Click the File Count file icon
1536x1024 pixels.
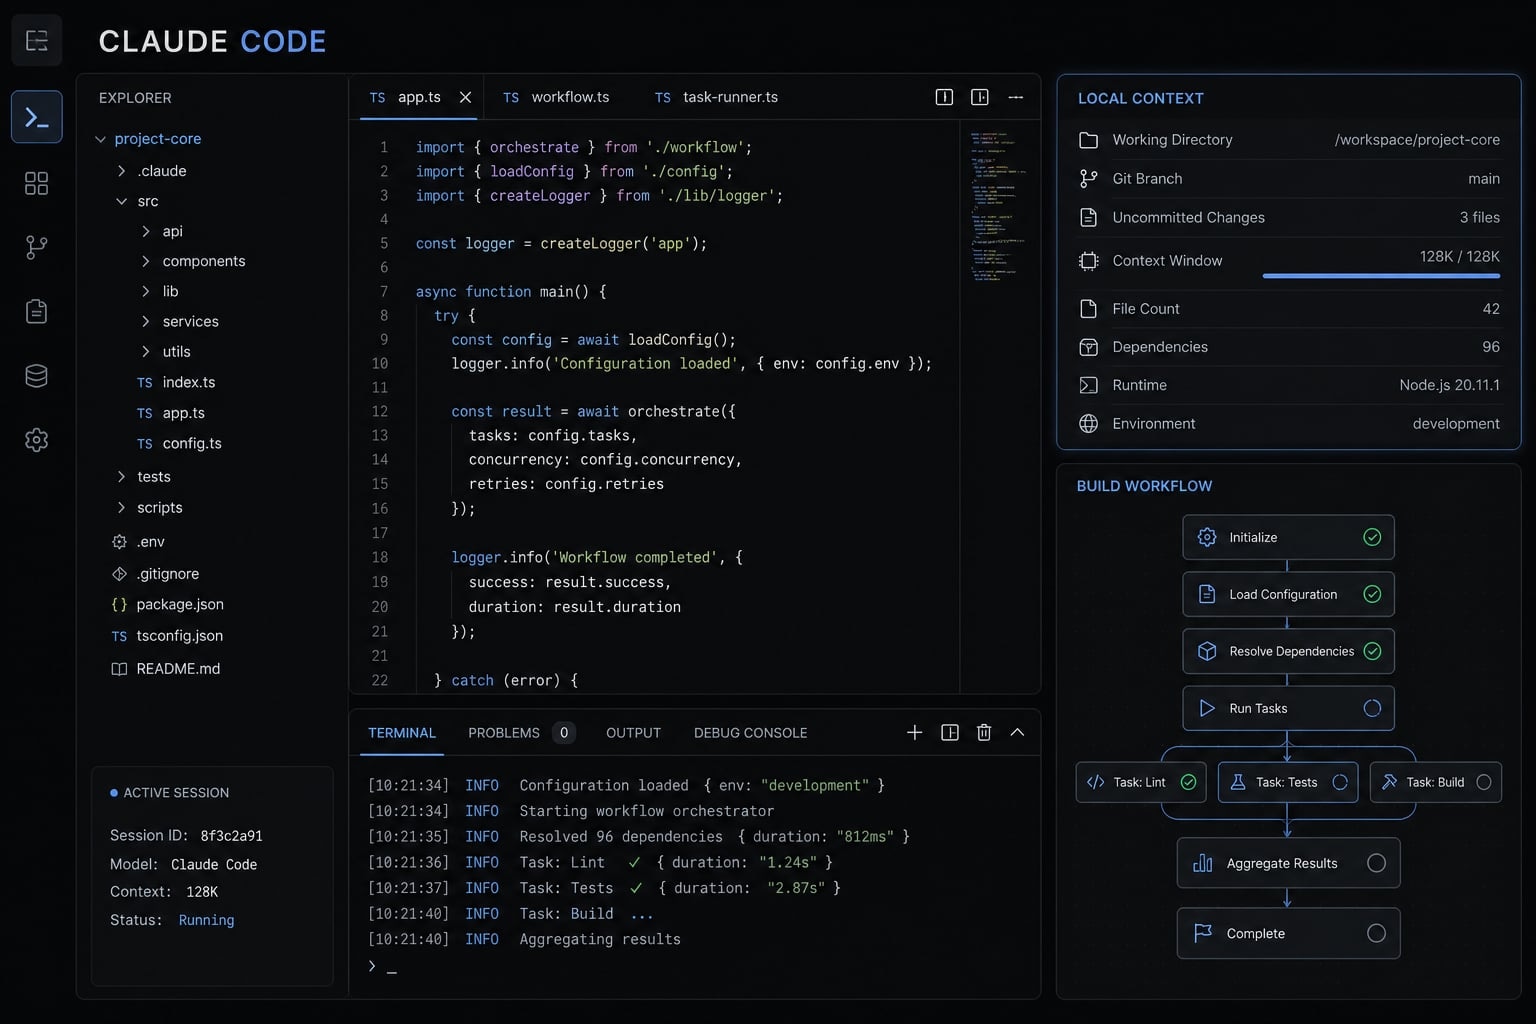tap(1089, 308)
